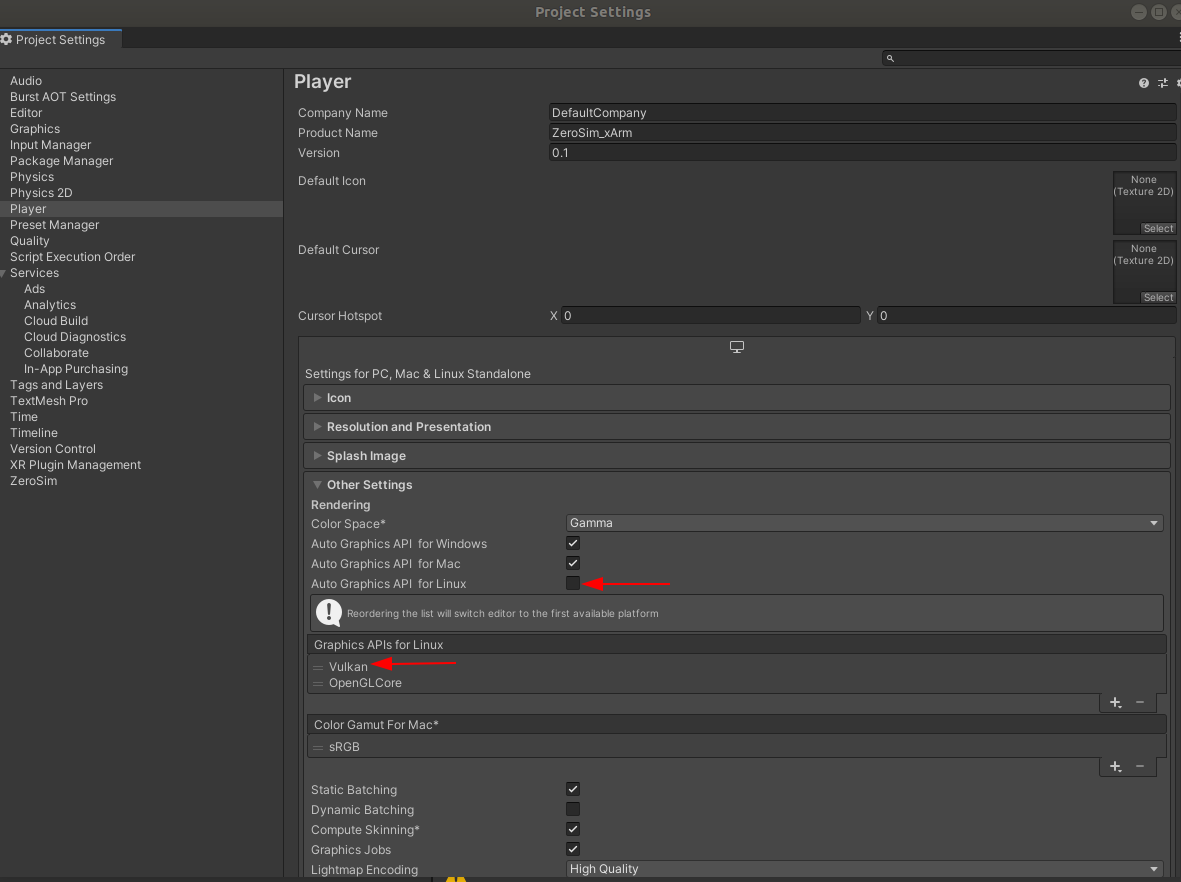Click the settings search field

pos(1030,59)
